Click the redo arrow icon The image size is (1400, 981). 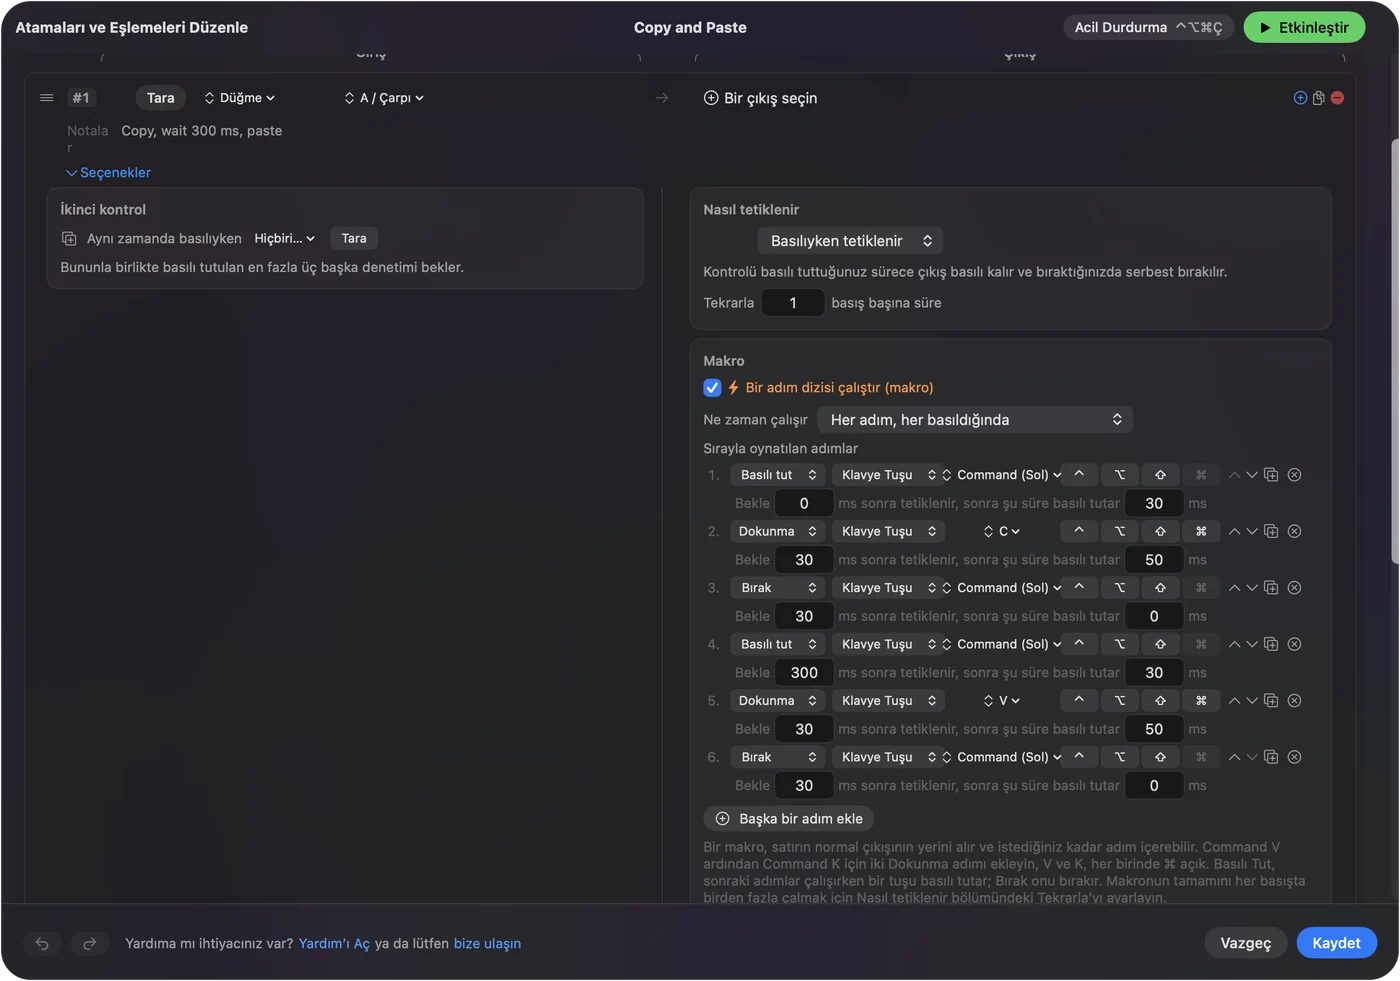(89, 943)
